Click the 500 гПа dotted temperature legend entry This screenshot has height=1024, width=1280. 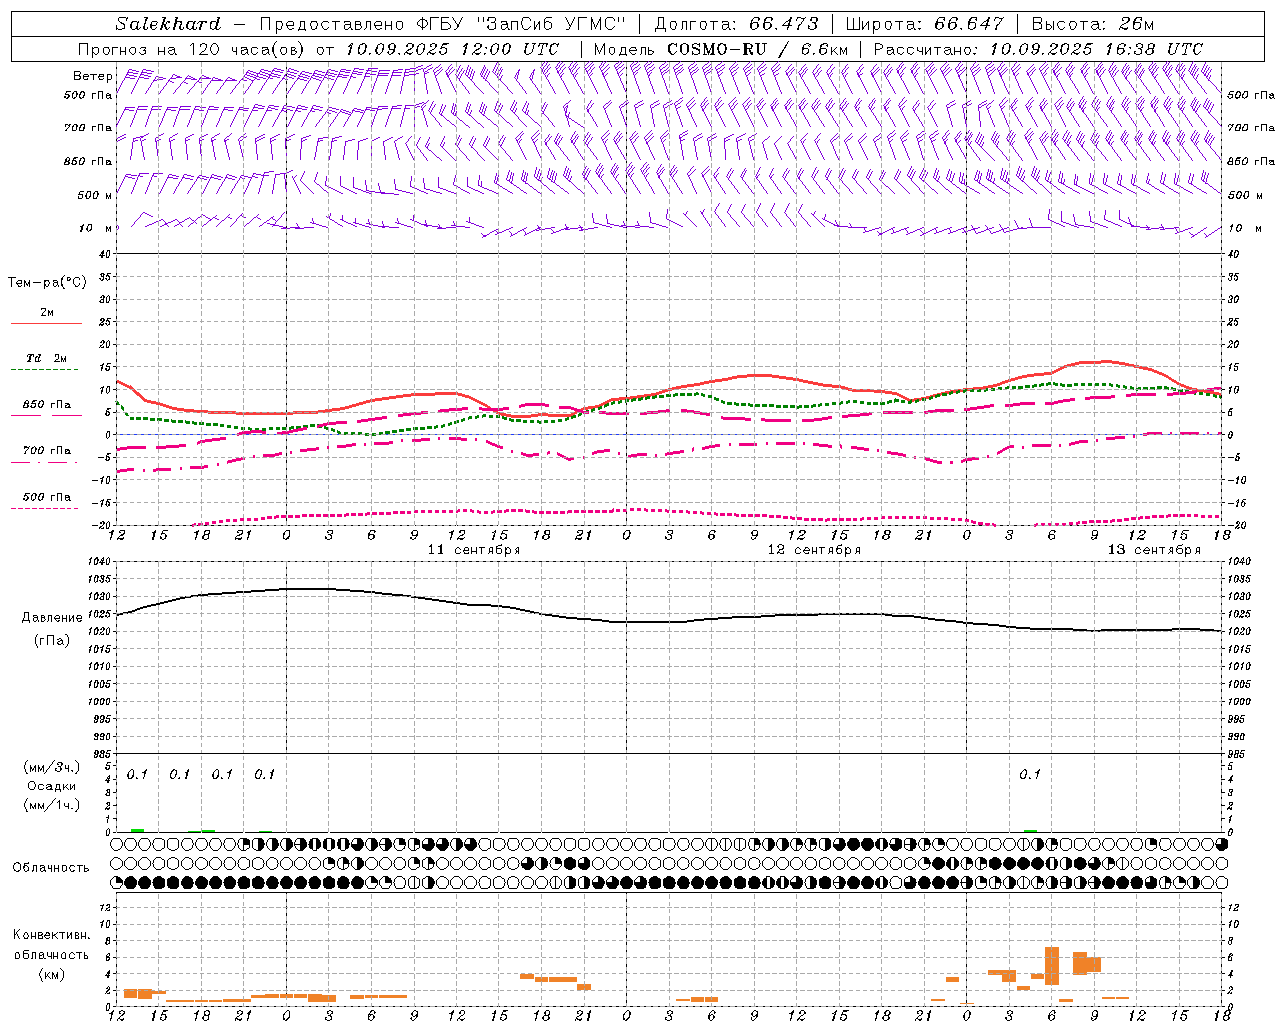coord(46,497)
